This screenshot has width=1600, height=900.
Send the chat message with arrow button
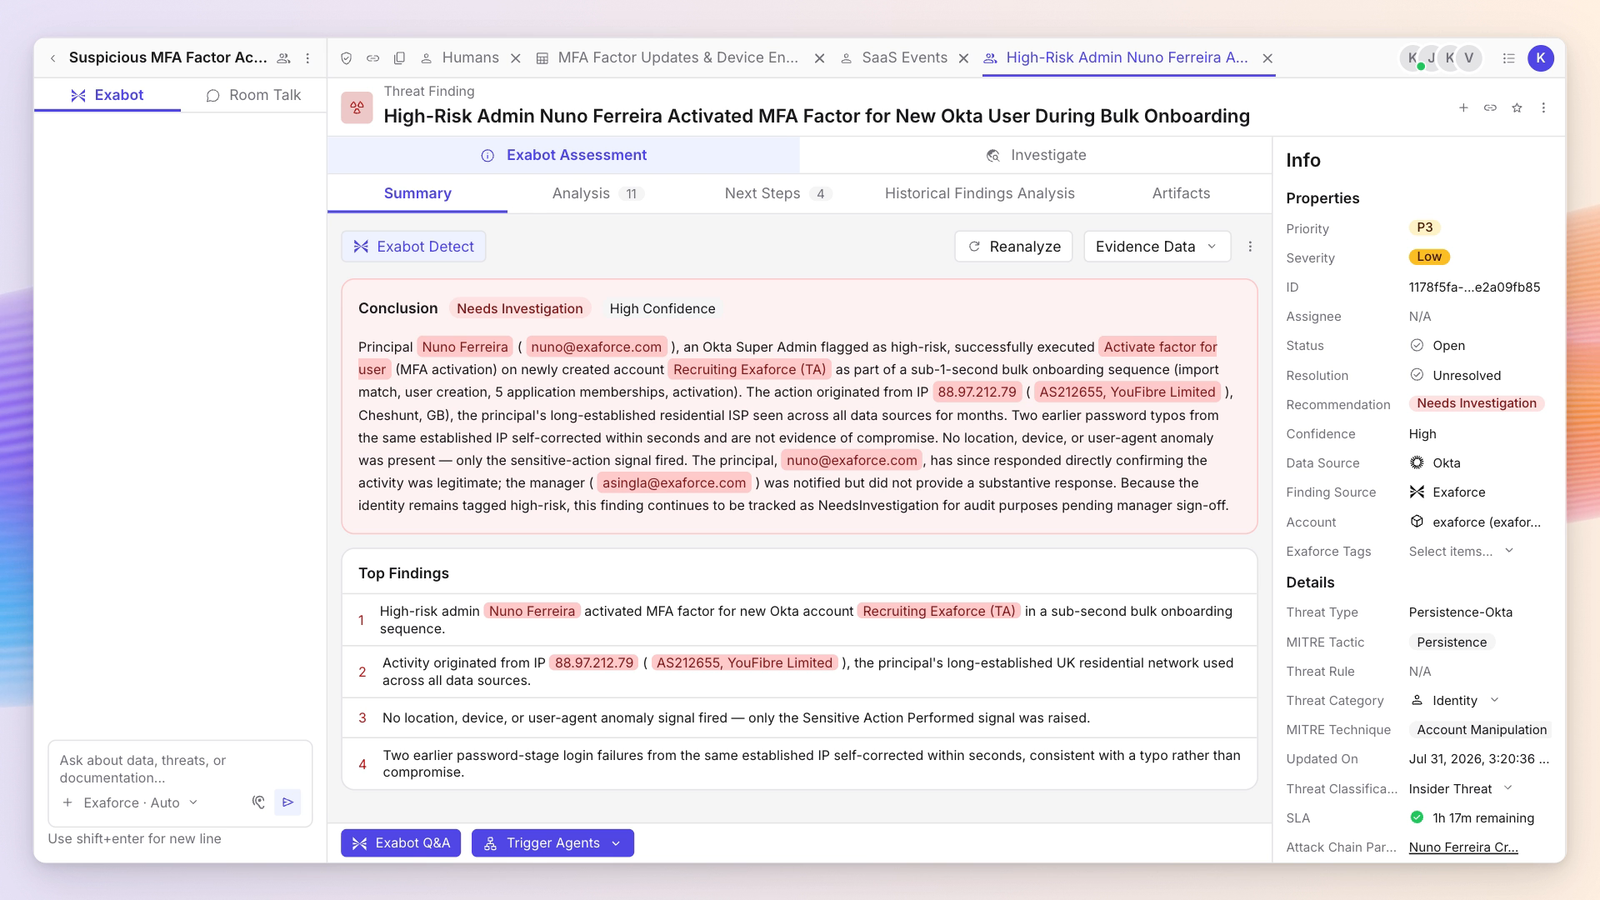[x=288, y=802]
